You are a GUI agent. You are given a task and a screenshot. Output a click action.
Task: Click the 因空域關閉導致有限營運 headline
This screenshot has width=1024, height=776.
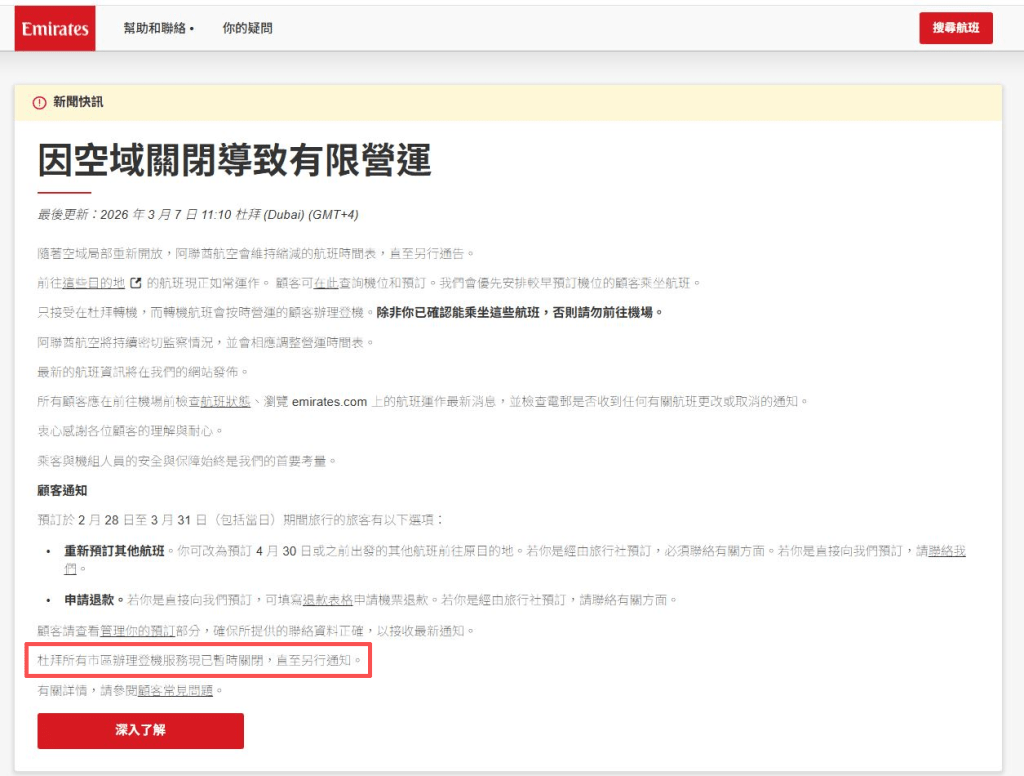(x=236, y=162)
